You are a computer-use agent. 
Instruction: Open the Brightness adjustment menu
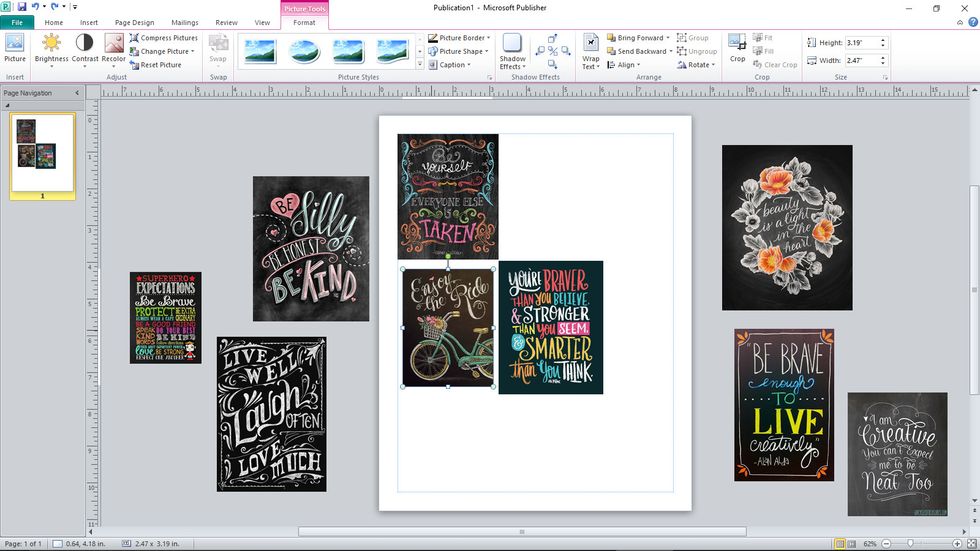coord(51,49)
